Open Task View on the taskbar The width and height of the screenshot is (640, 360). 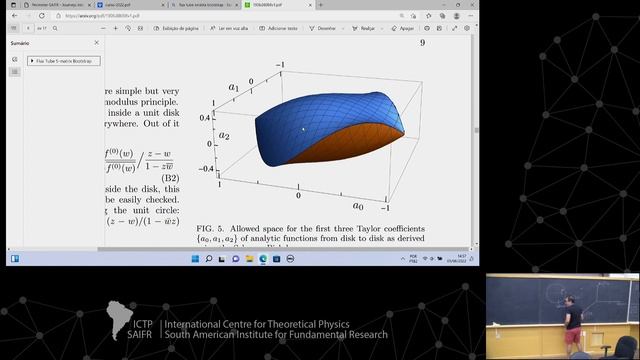tap(222, 259)
